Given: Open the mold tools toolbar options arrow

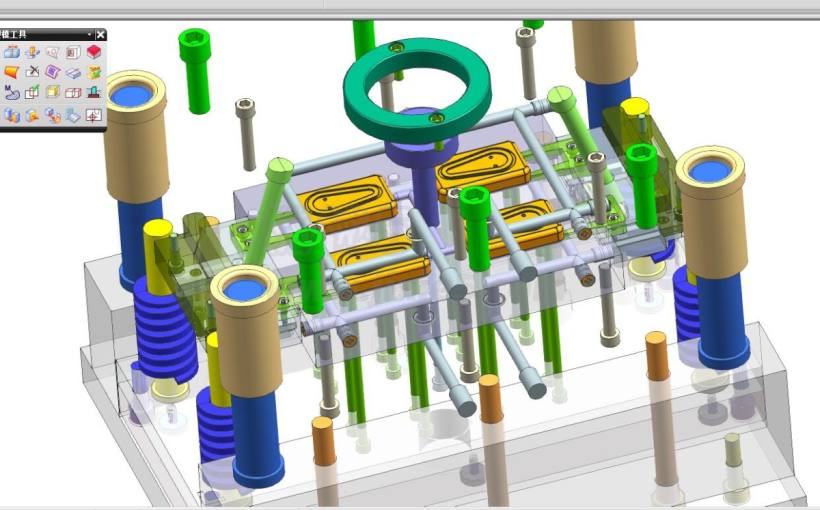Looking at the screenshot, I should click(89, 35).
